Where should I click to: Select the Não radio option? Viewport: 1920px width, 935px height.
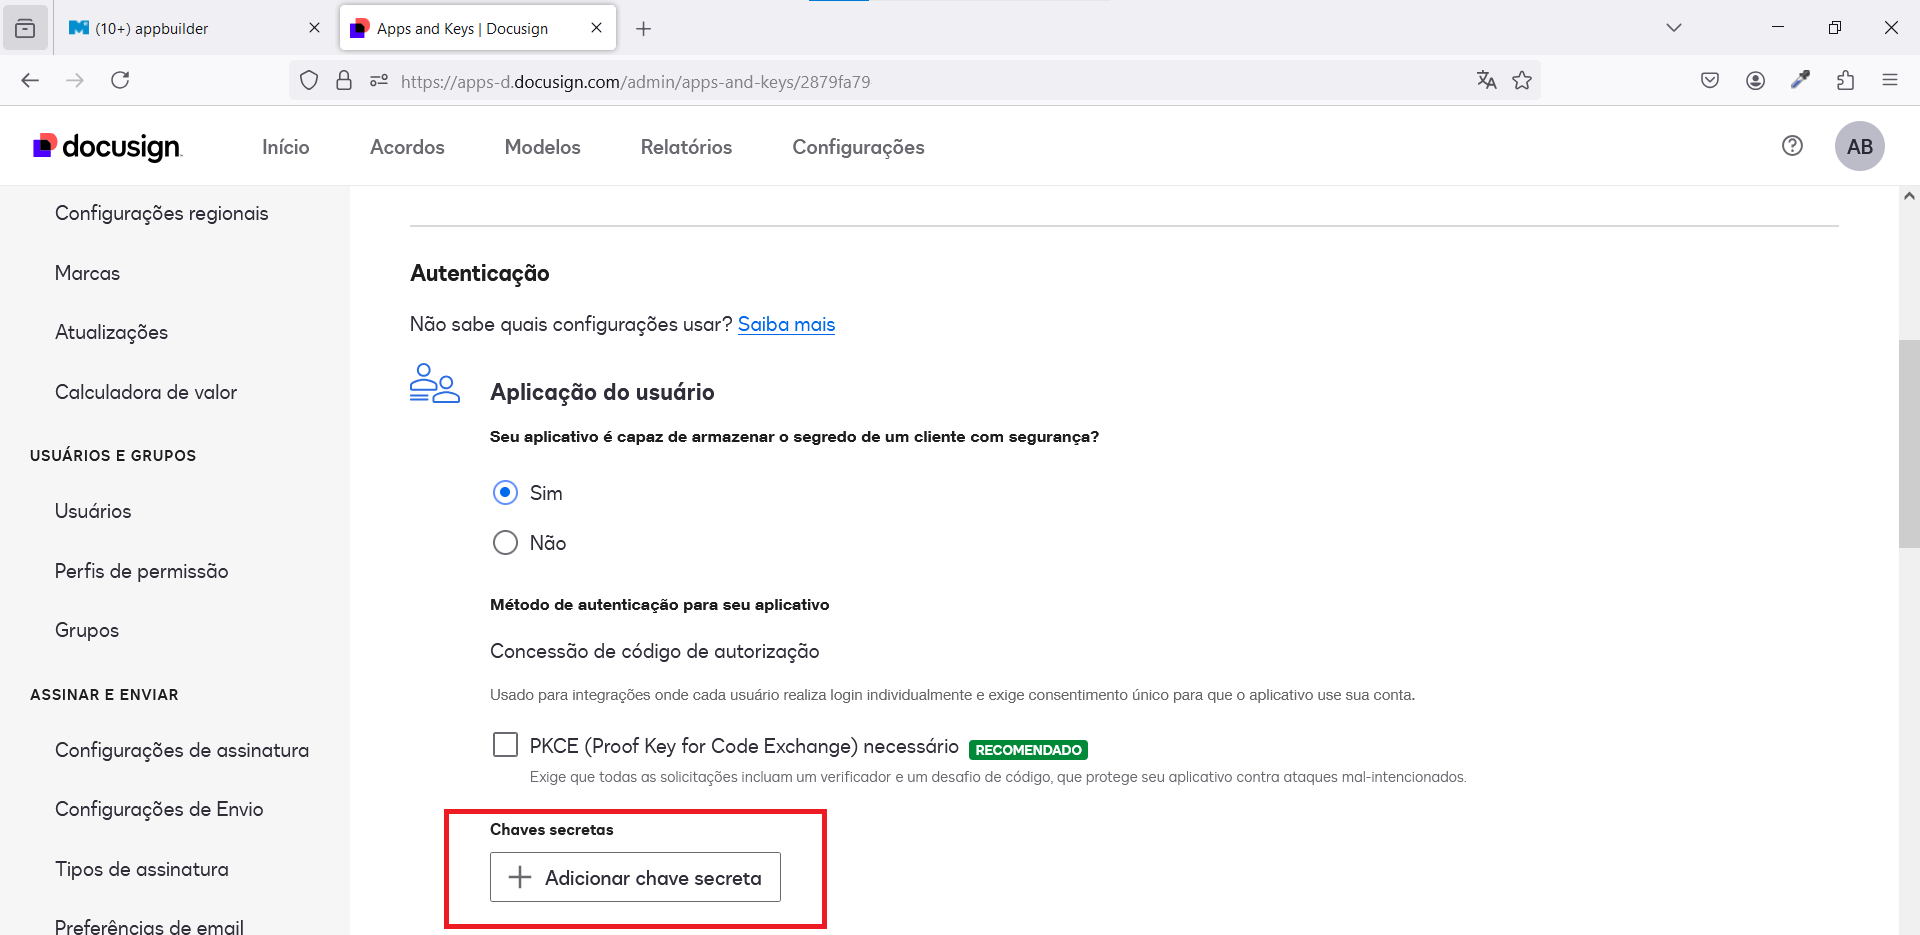pos(506,543)
